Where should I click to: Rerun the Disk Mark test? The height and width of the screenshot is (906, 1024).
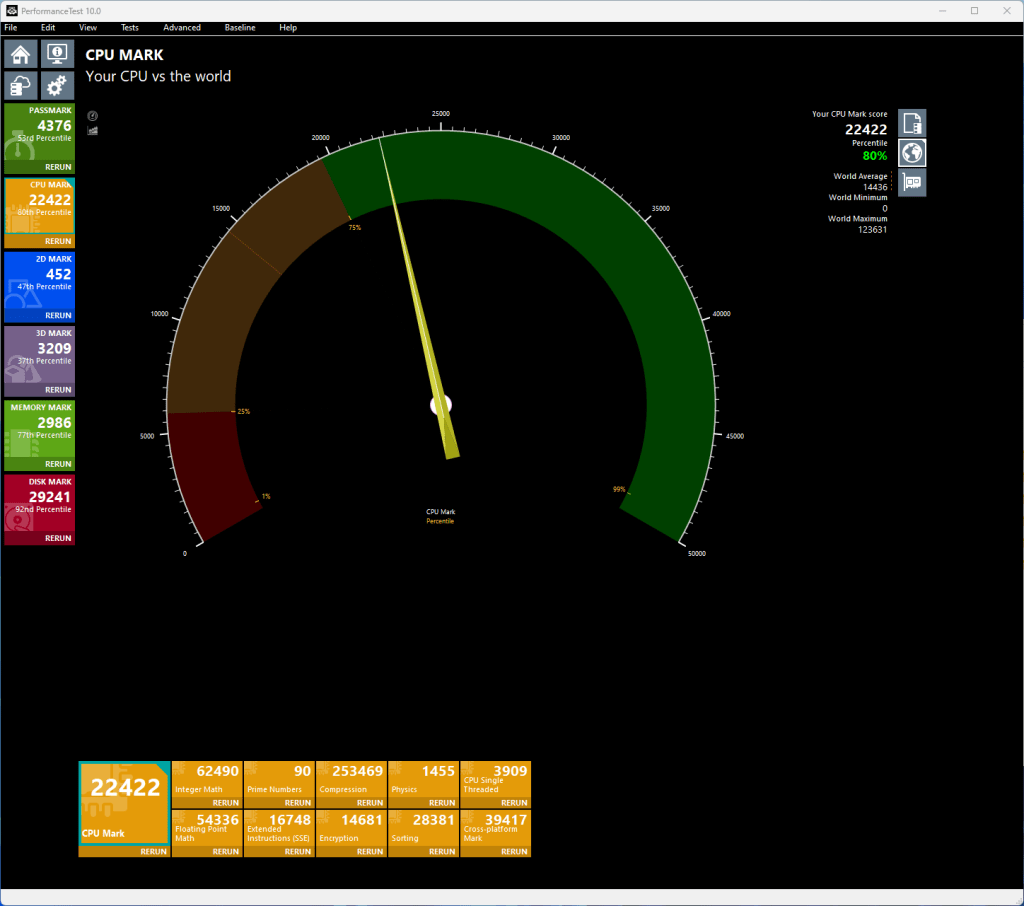click(58, 538)
